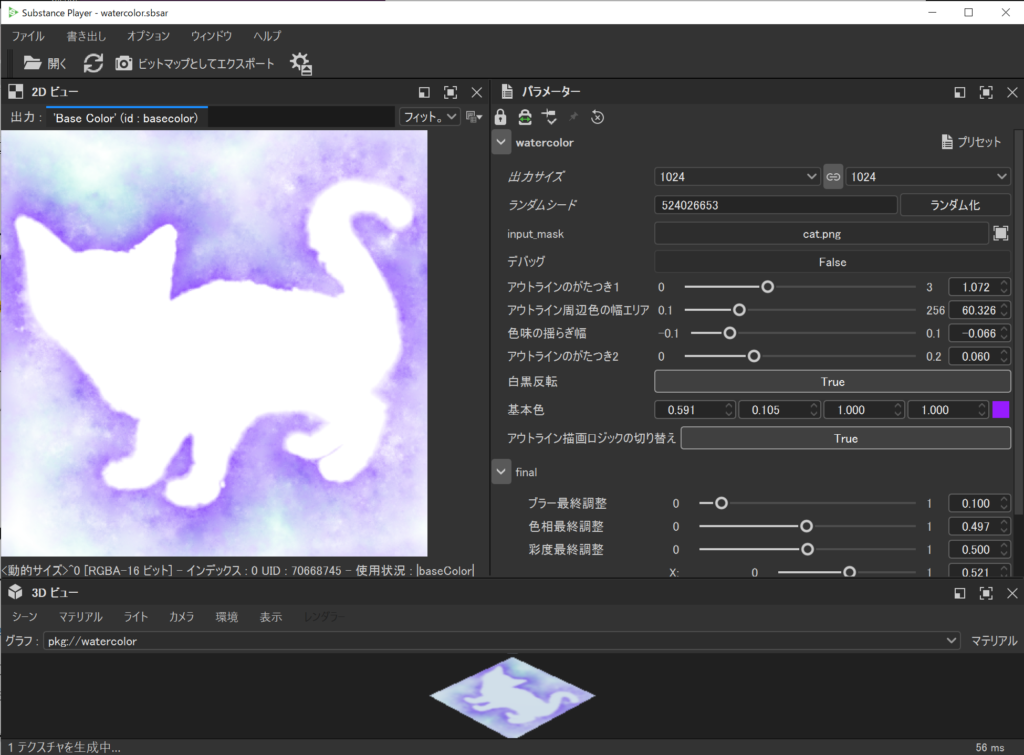The width and height of the screenshot is (1024, 755).
Task: Toggle the 白黒反転 True button
Action: tap(832, 382)
